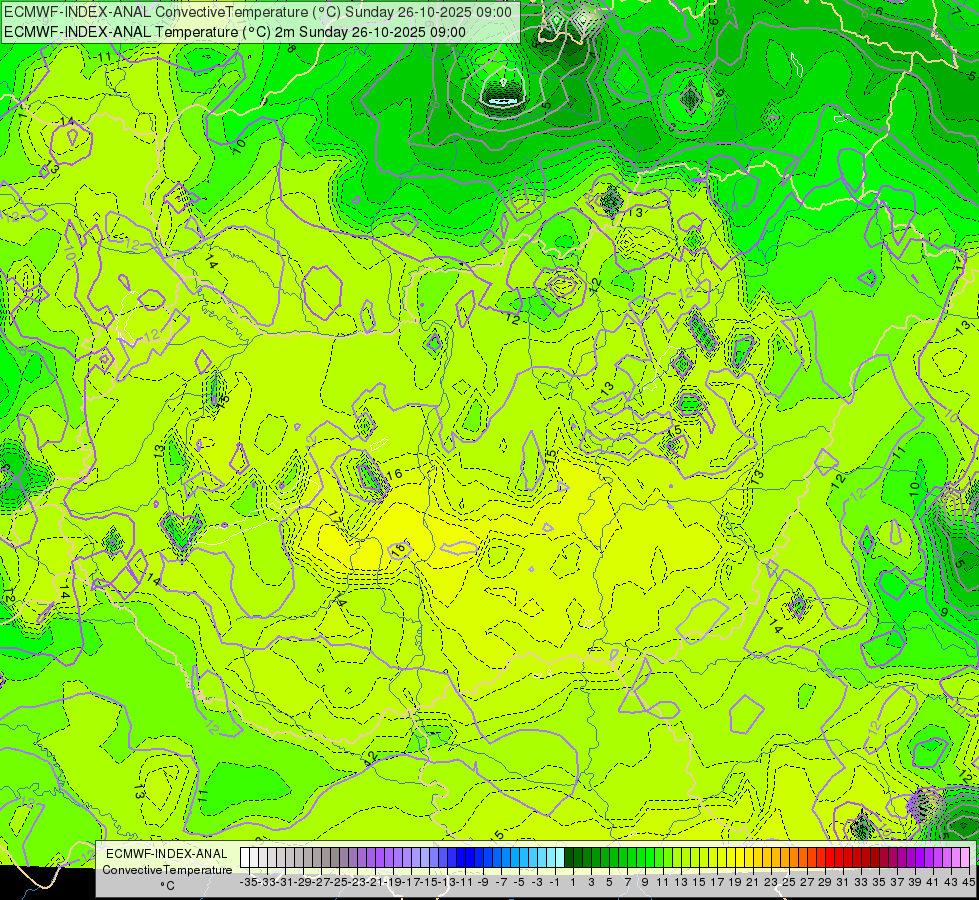Click the yellow swatch above legend value 17

[x=712, y=857]
